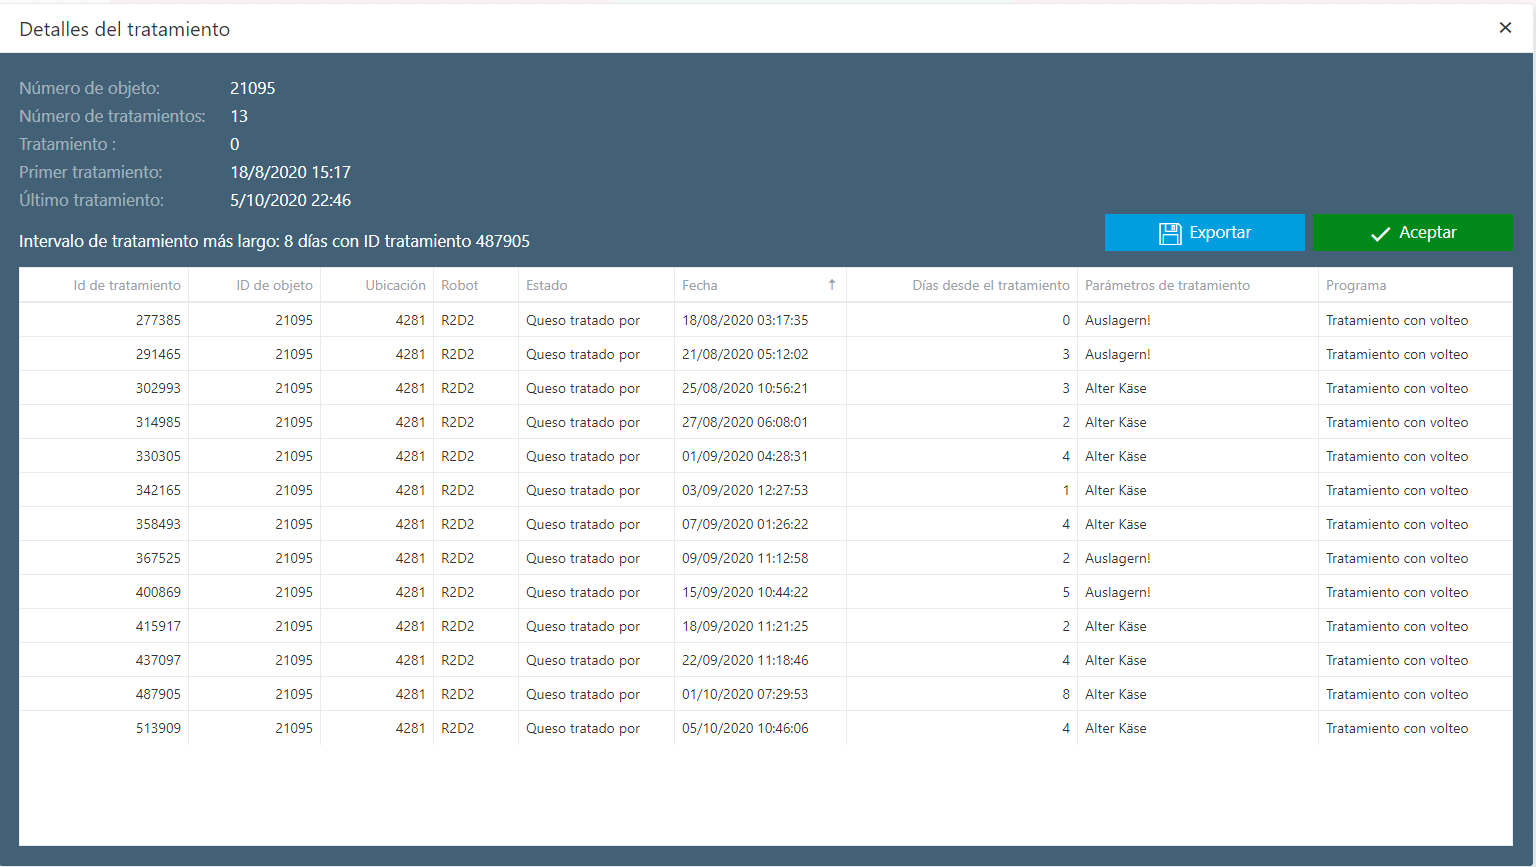The height and width of the screenshot is (867, 1536).
Task: Click the ID de objeto column header
Action: point(274,285)
